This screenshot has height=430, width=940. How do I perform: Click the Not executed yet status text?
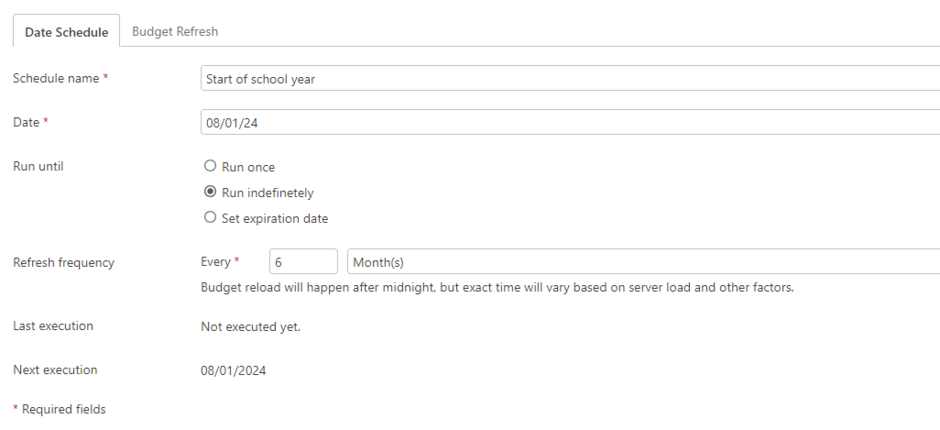251,327
